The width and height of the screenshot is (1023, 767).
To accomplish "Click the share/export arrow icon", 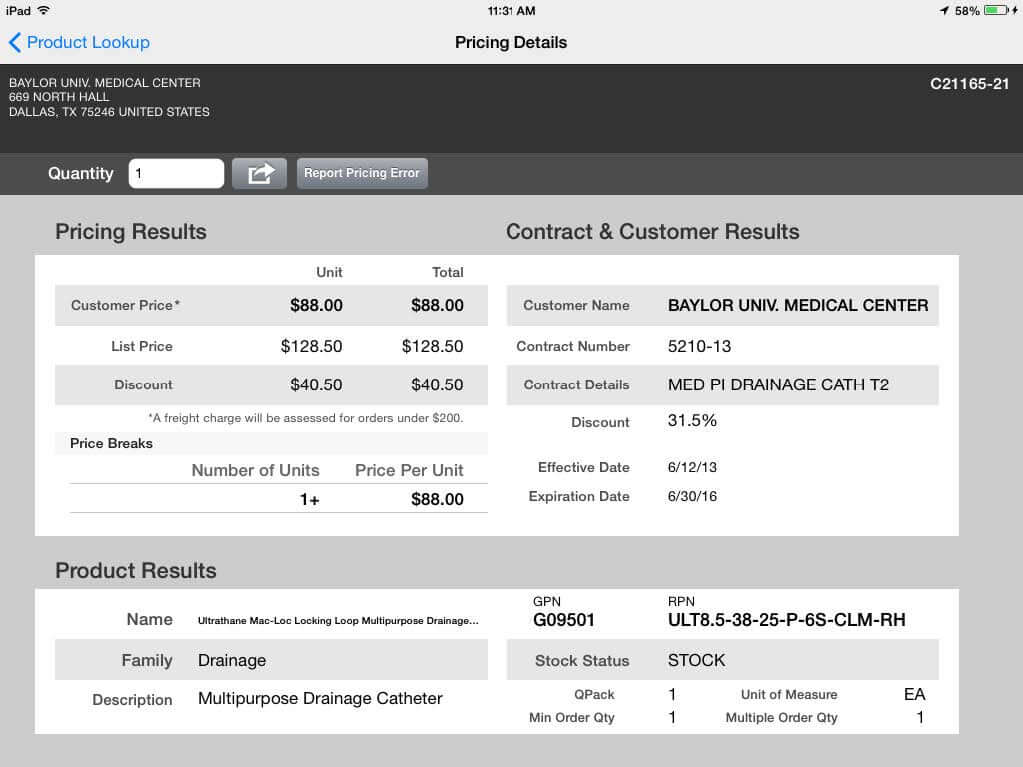I will pos(259,173).
